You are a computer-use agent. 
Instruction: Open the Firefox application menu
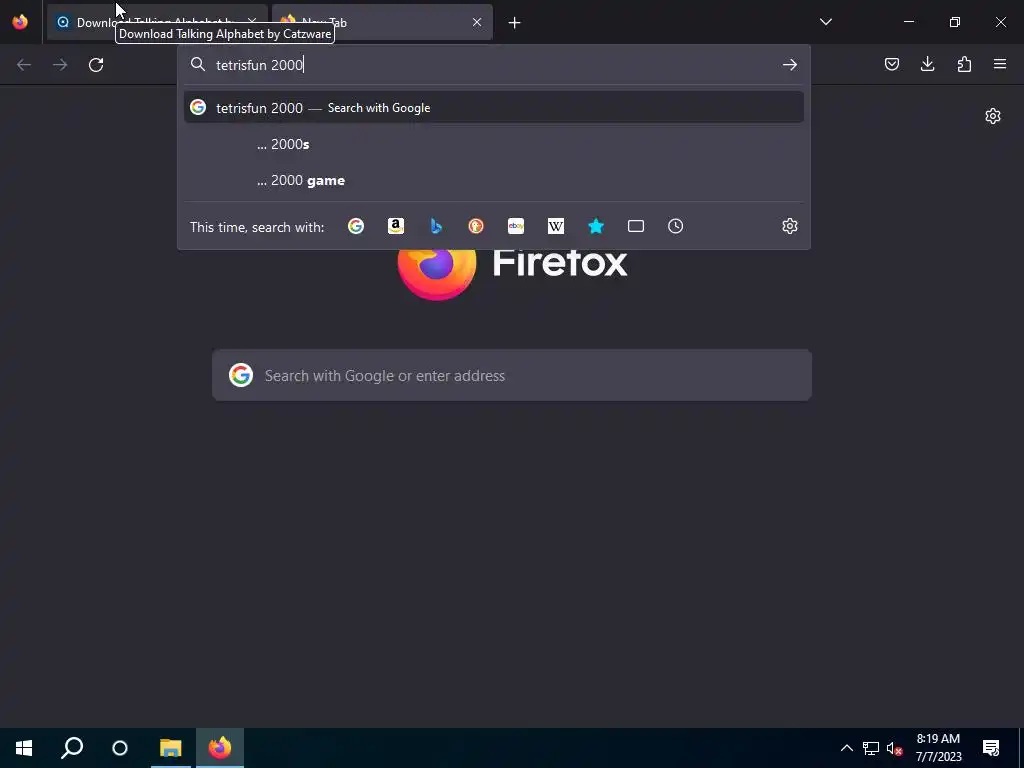pyautogui.click(x=1000, y=64)
